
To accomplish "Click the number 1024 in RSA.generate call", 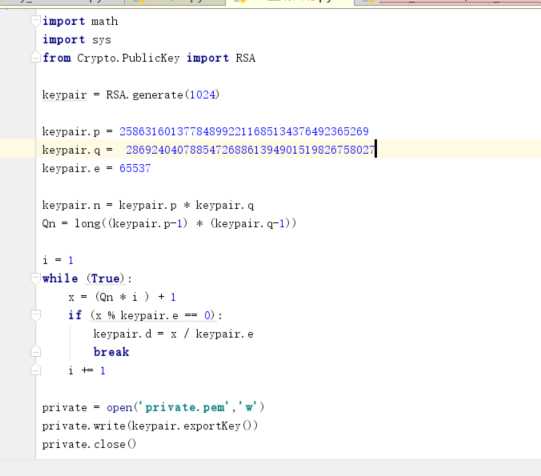I will [203, 95].
